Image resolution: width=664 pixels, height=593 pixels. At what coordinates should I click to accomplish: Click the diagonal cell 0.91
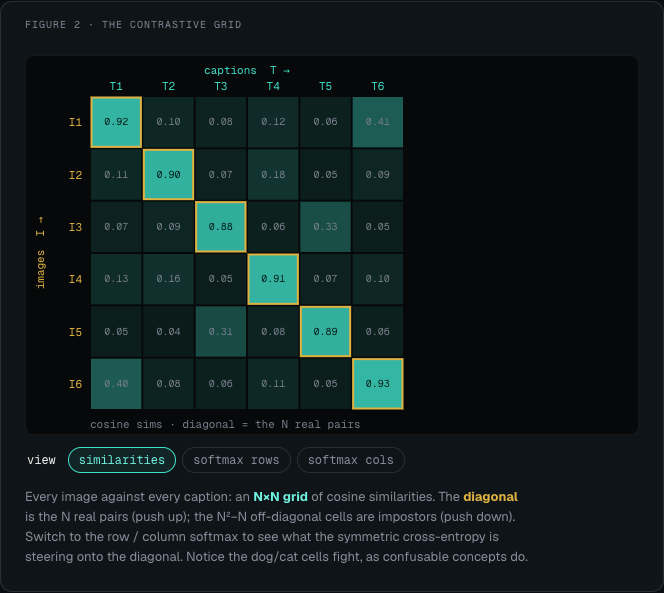[x=273, y=279]
